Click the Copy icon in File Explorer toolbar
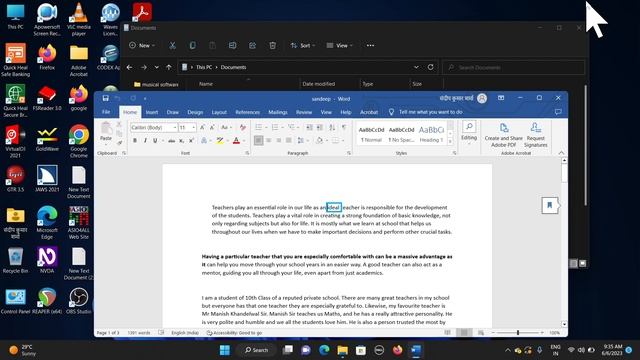Screen dimensions: 640x360 [x=192, y=46]
